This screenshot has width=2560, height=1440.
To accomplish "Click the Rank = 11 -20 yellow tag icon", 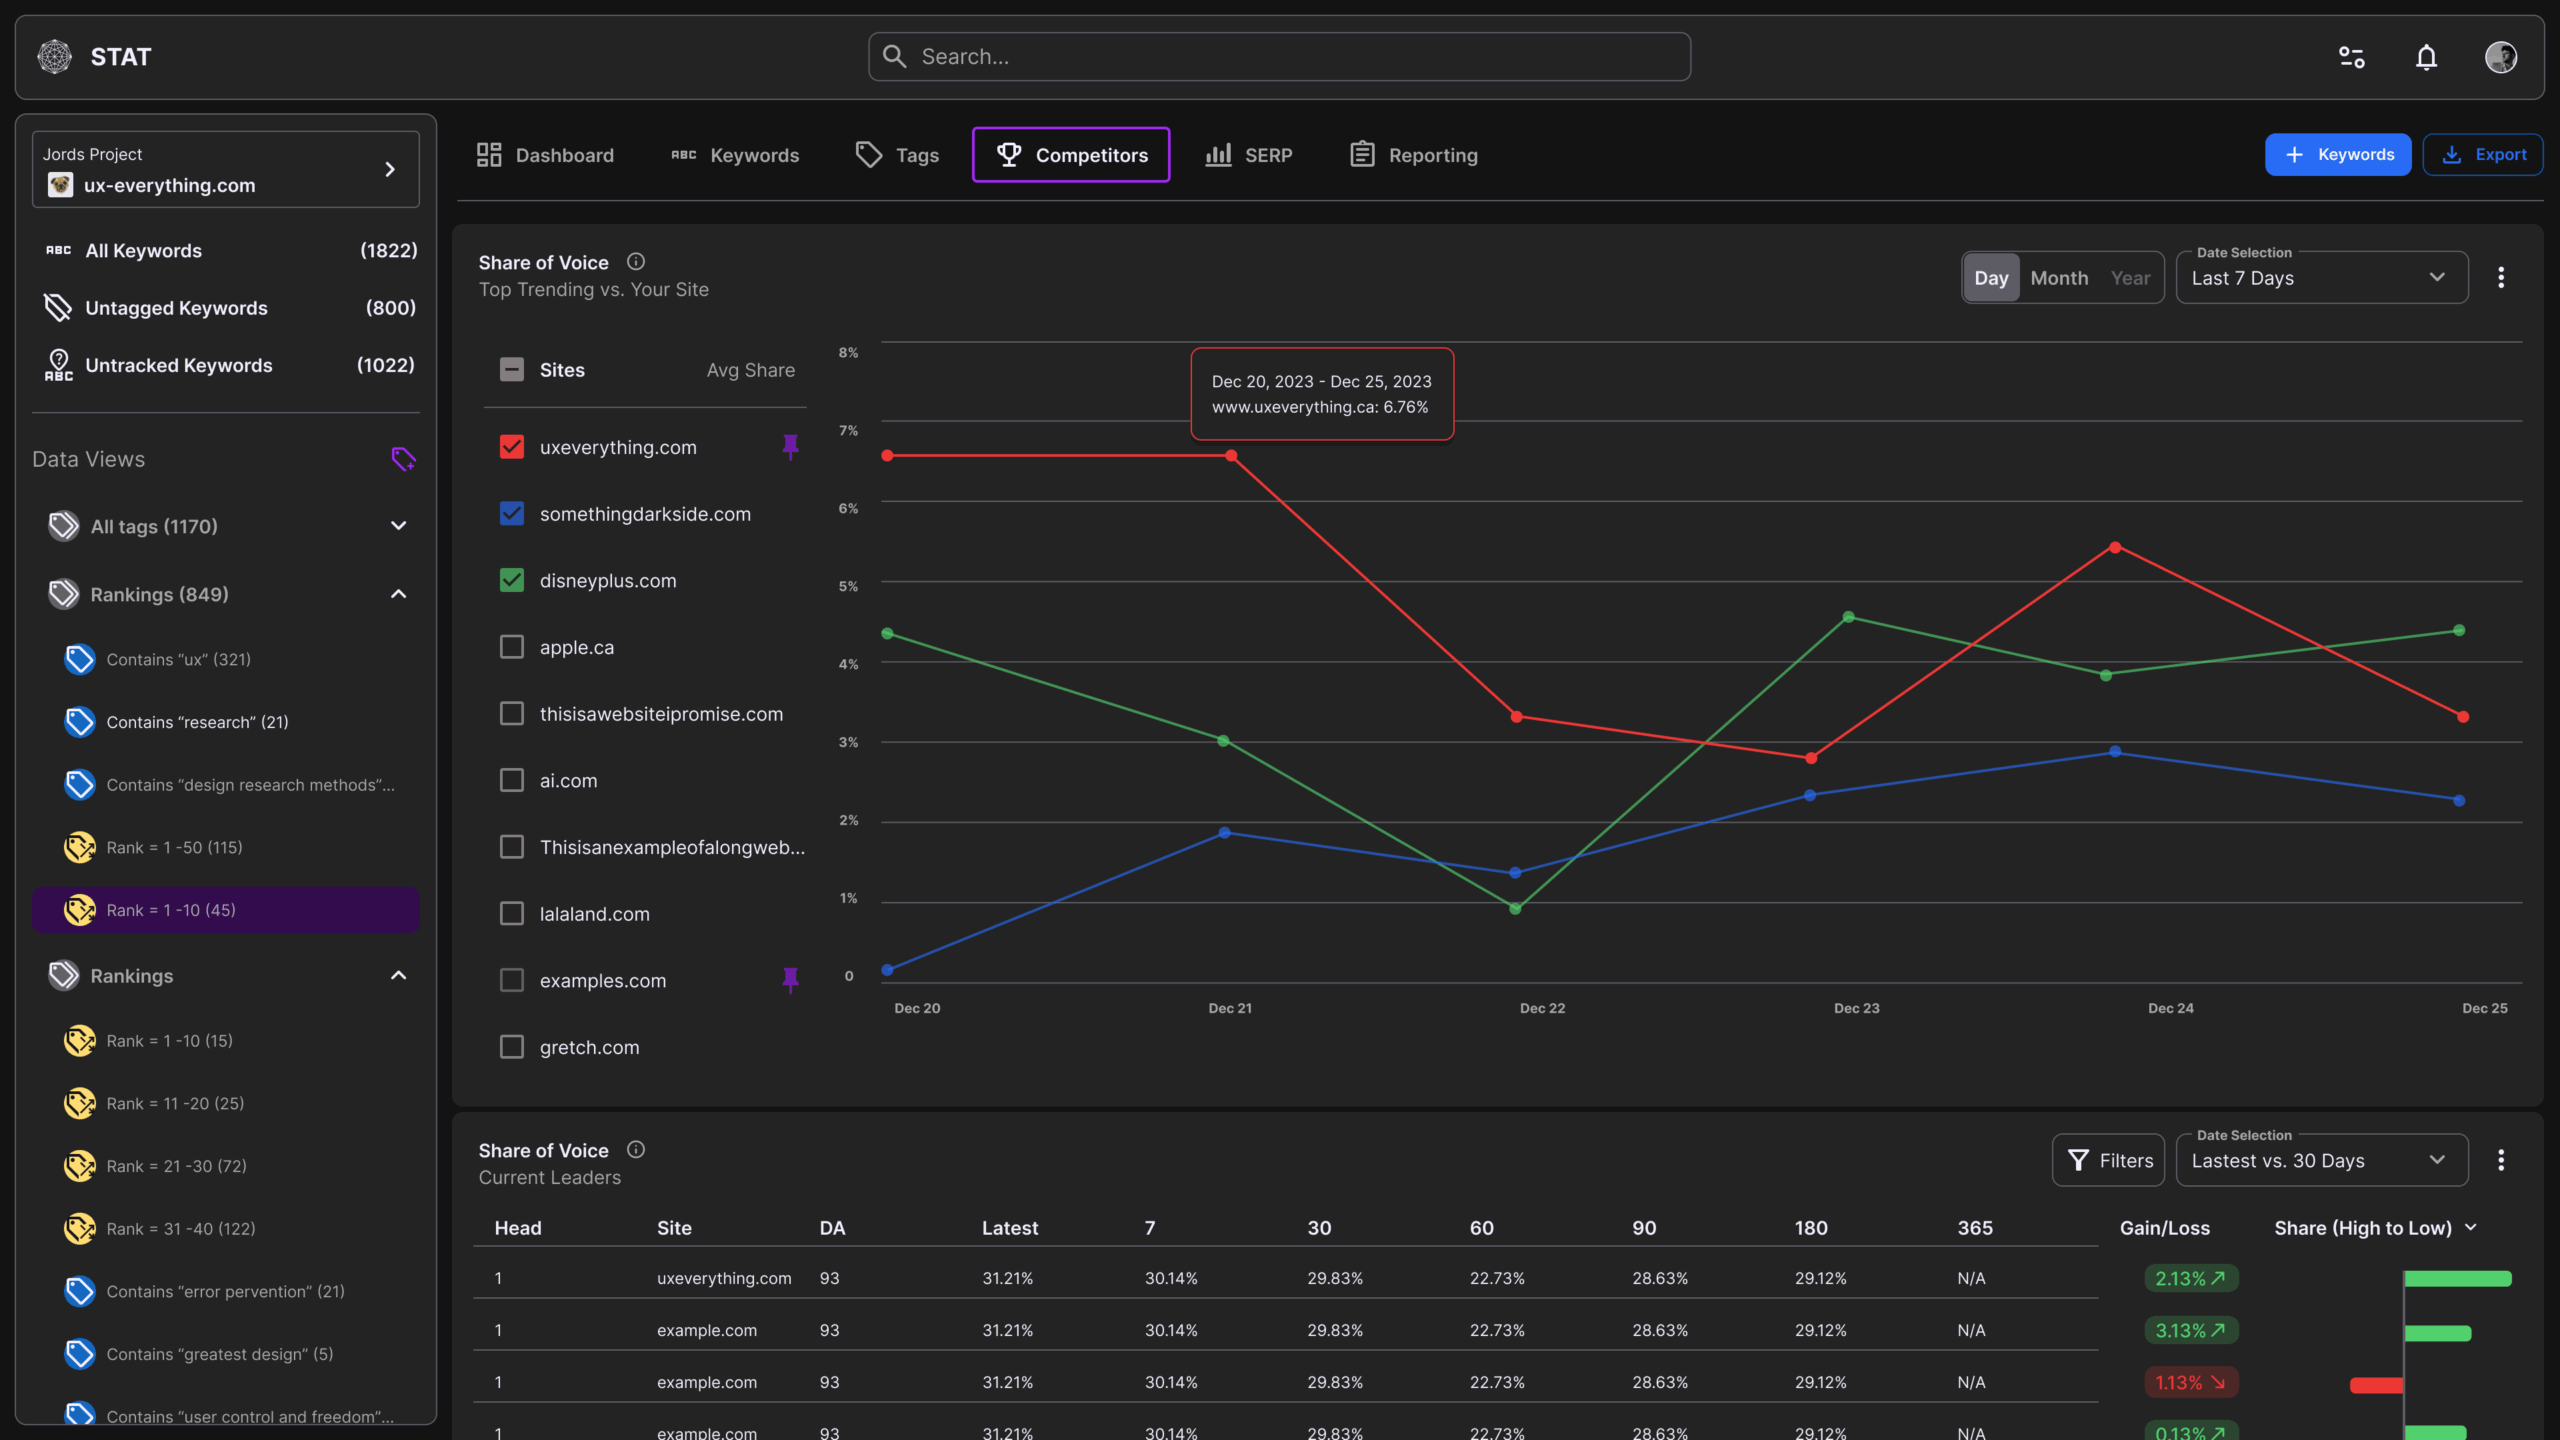I will (x=79, y=1103).
